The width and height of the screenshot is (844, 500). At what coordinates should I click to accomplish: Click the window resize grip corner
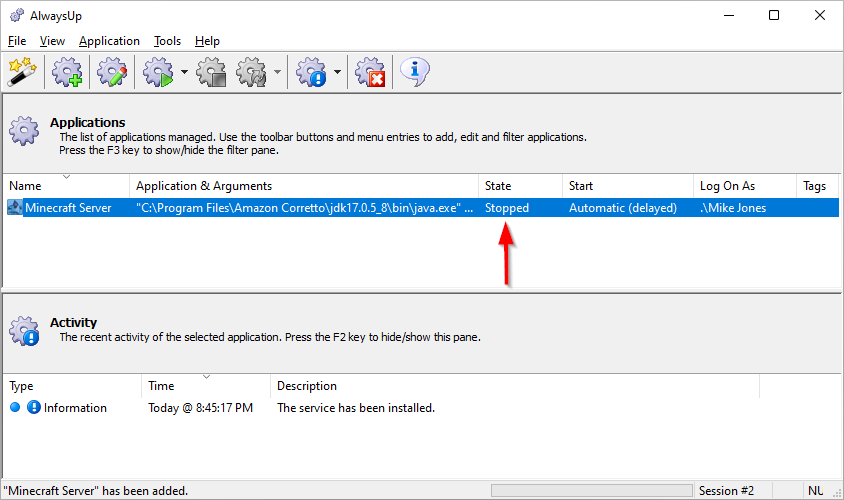(837, 493)
